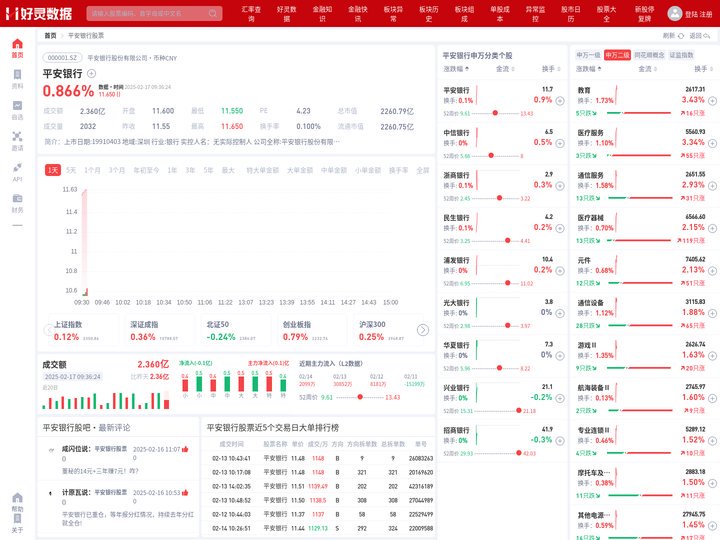Add 医疗服务 sector with its plus icon
The height and width of the screenshot is (540, 720).
pos(712,143)
